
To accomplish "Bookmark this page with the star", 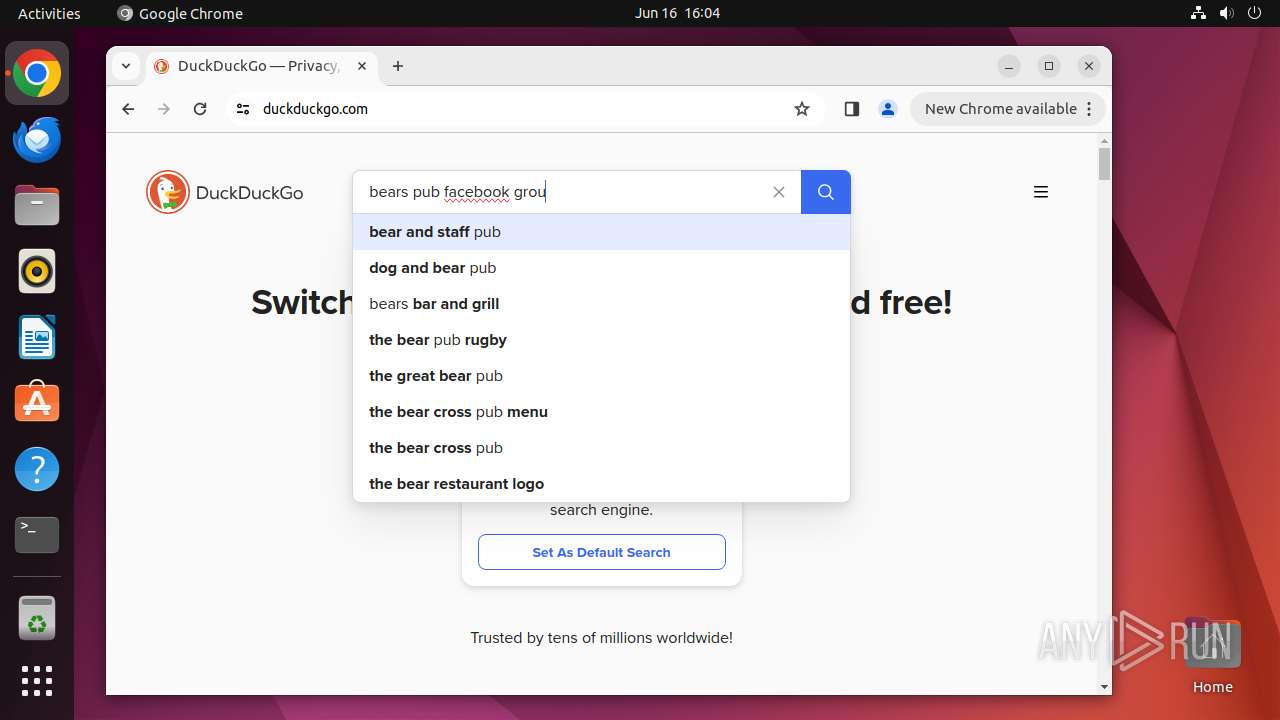I will (x=802, y=109).
